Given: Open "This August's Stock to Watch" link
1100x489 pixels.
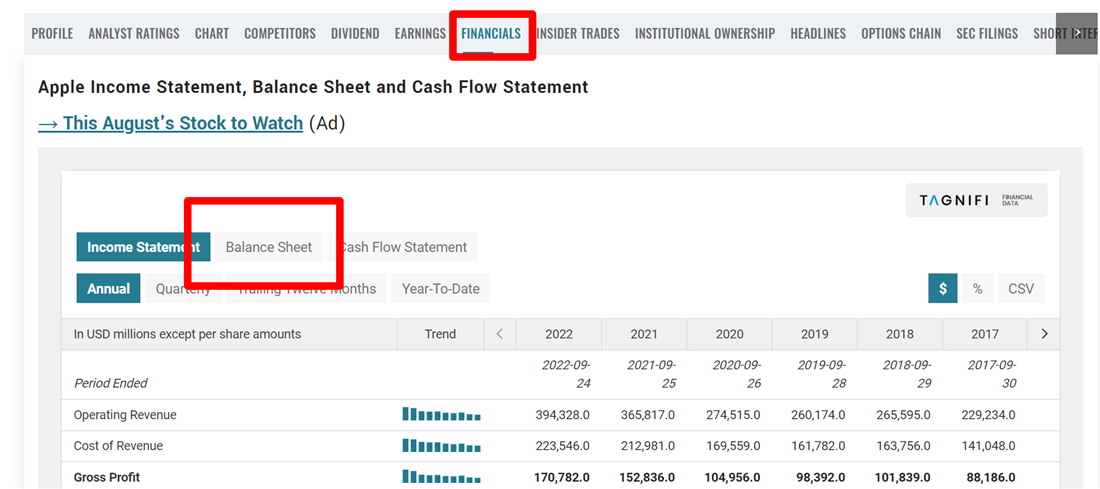Looking at the screenshot, I should tap(170, 123).
